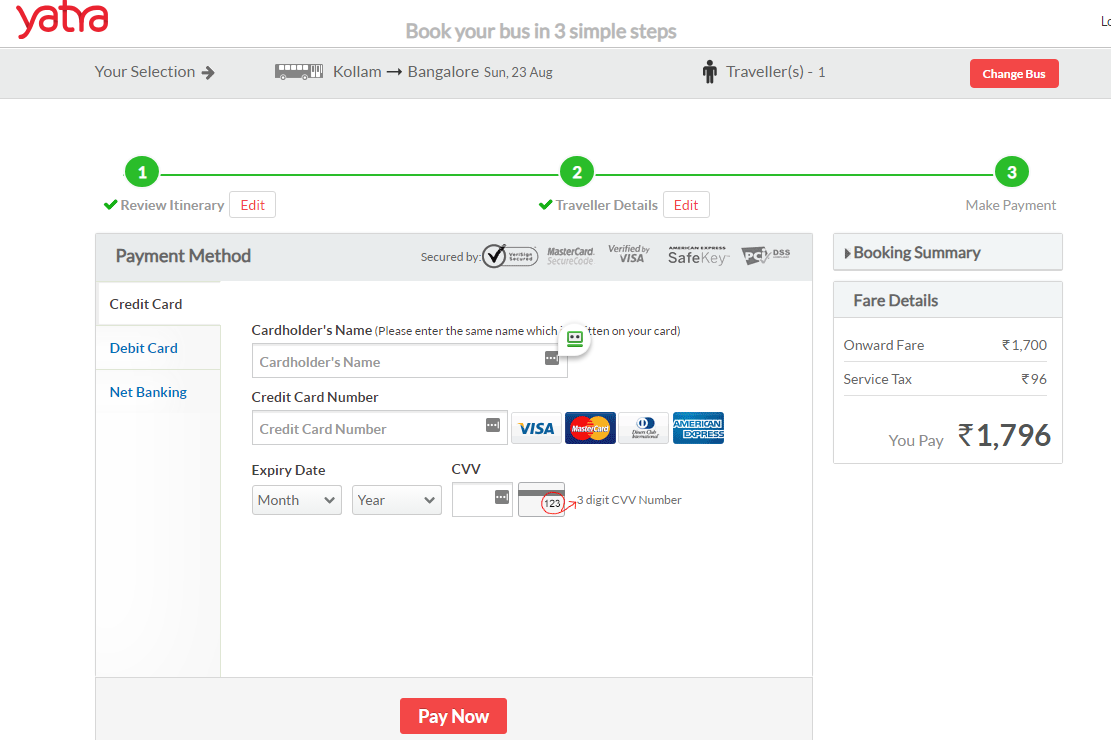Click the VeriSign Secured badge

click(x=510, y=256)
